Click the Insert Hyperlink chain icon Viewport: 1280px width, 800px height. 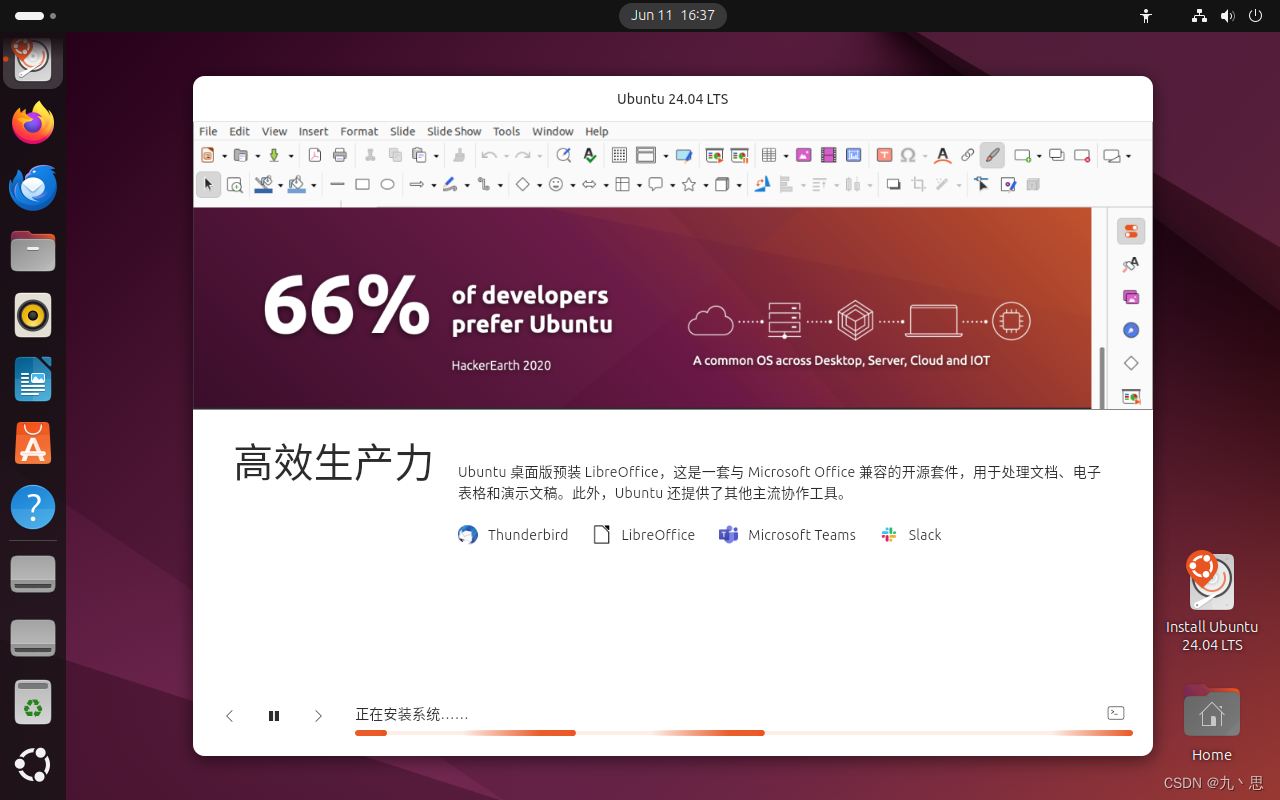(967, 155)
